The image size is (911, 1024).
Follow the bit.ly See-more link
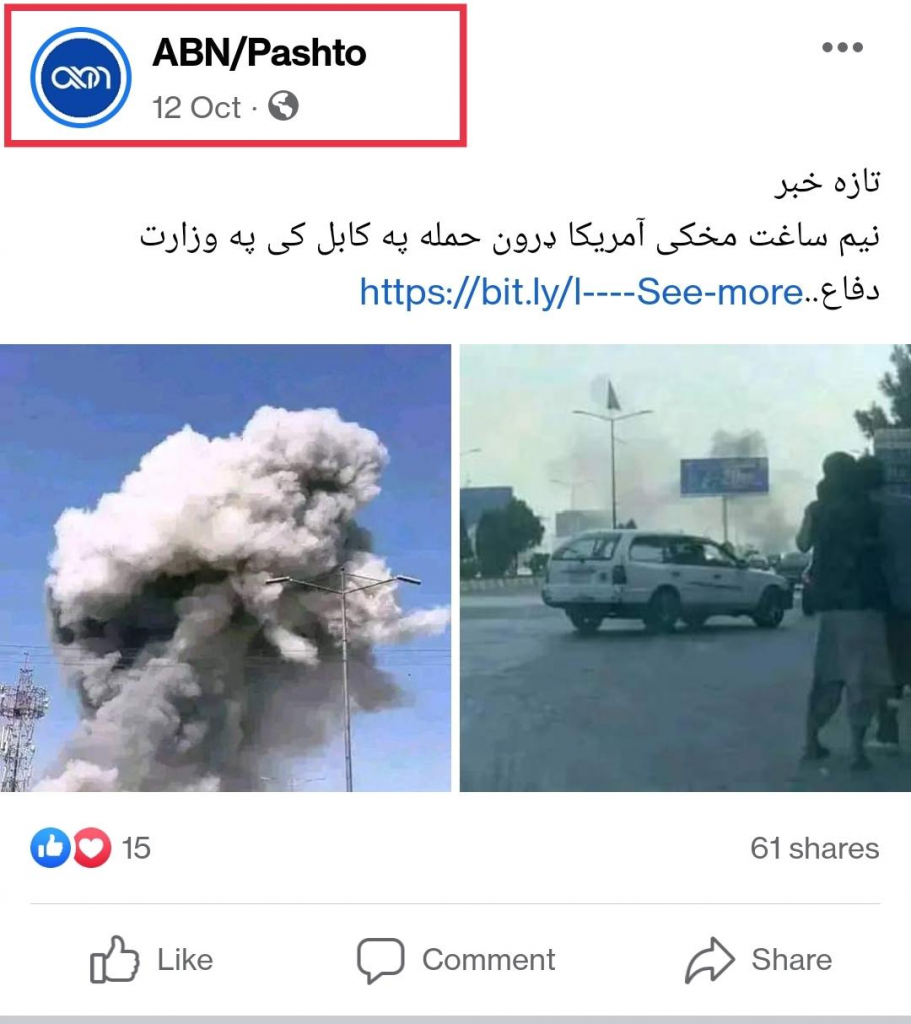click(581, 292)
